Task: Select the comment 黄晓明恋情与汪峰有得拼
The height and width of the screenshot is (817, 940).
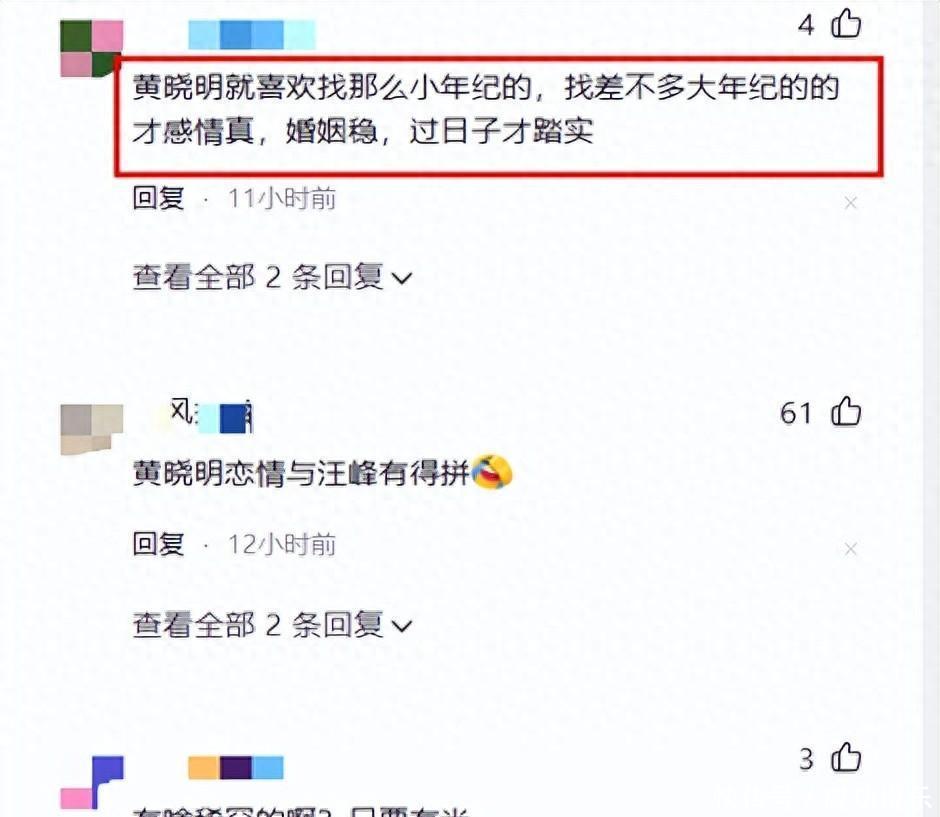Action: click(x=301, y=473)
